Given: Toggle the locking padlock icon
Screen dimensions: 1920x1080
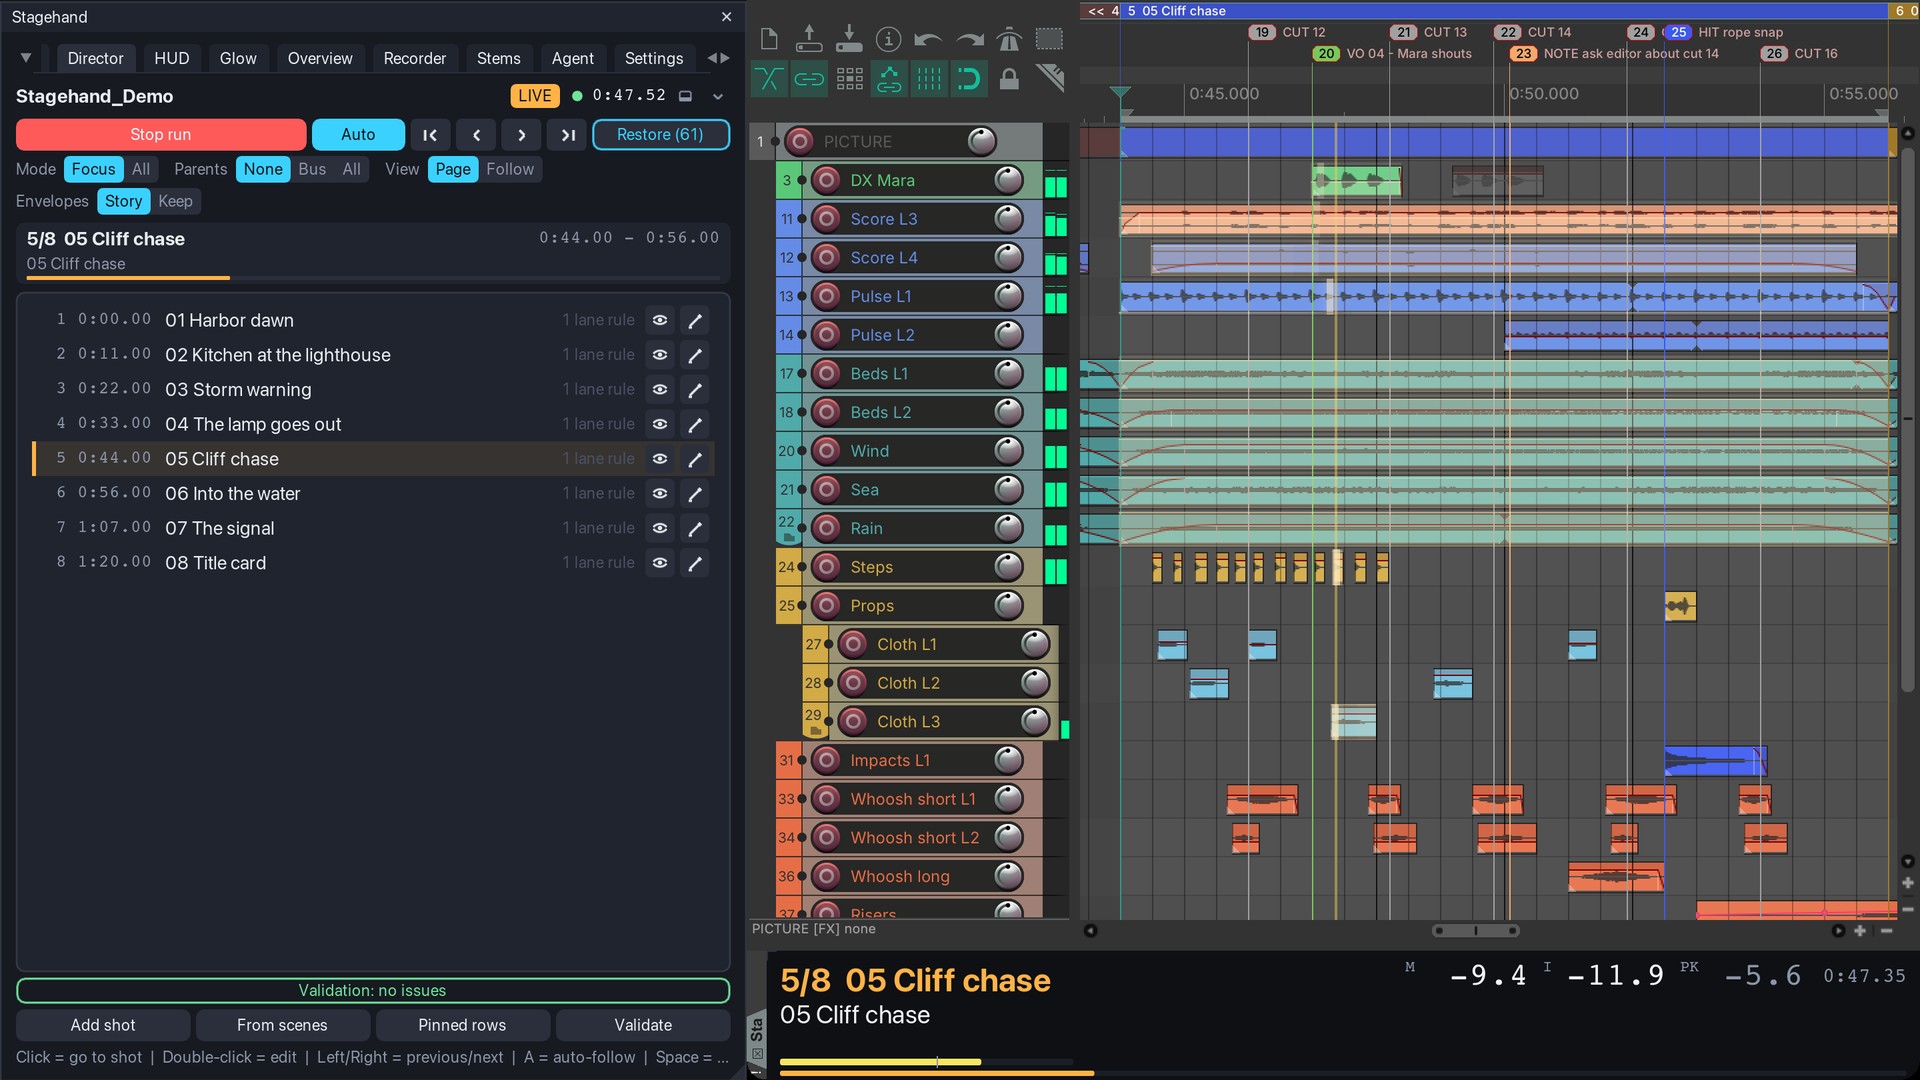Looking at the screenshot, I should tap(1009, 79).
